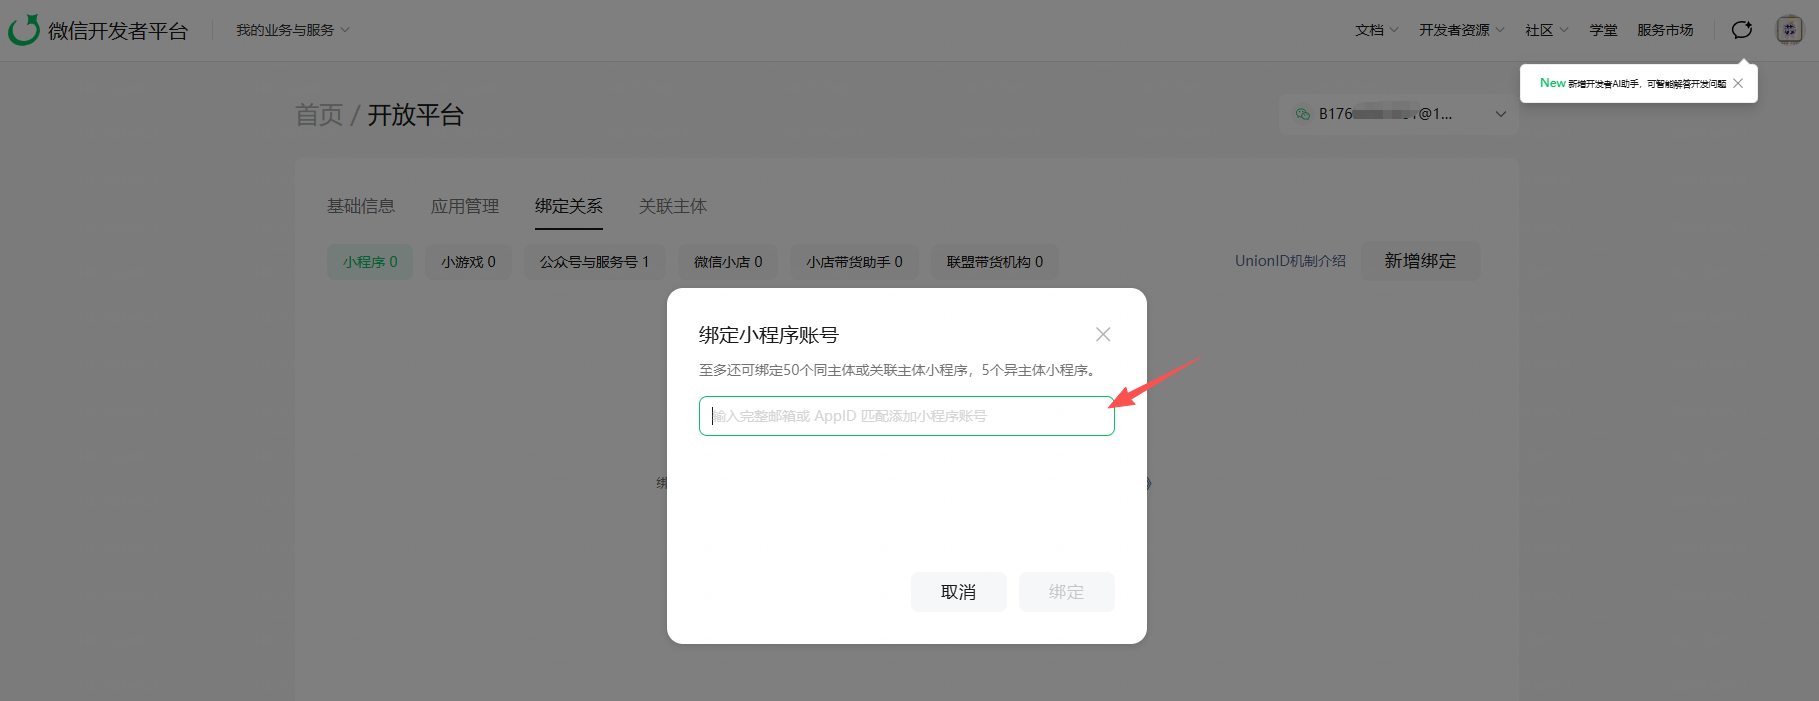The image size is (1819, 701).
Task: Open the 社区 dropdown menu
Action: [x=1546, y=30]
